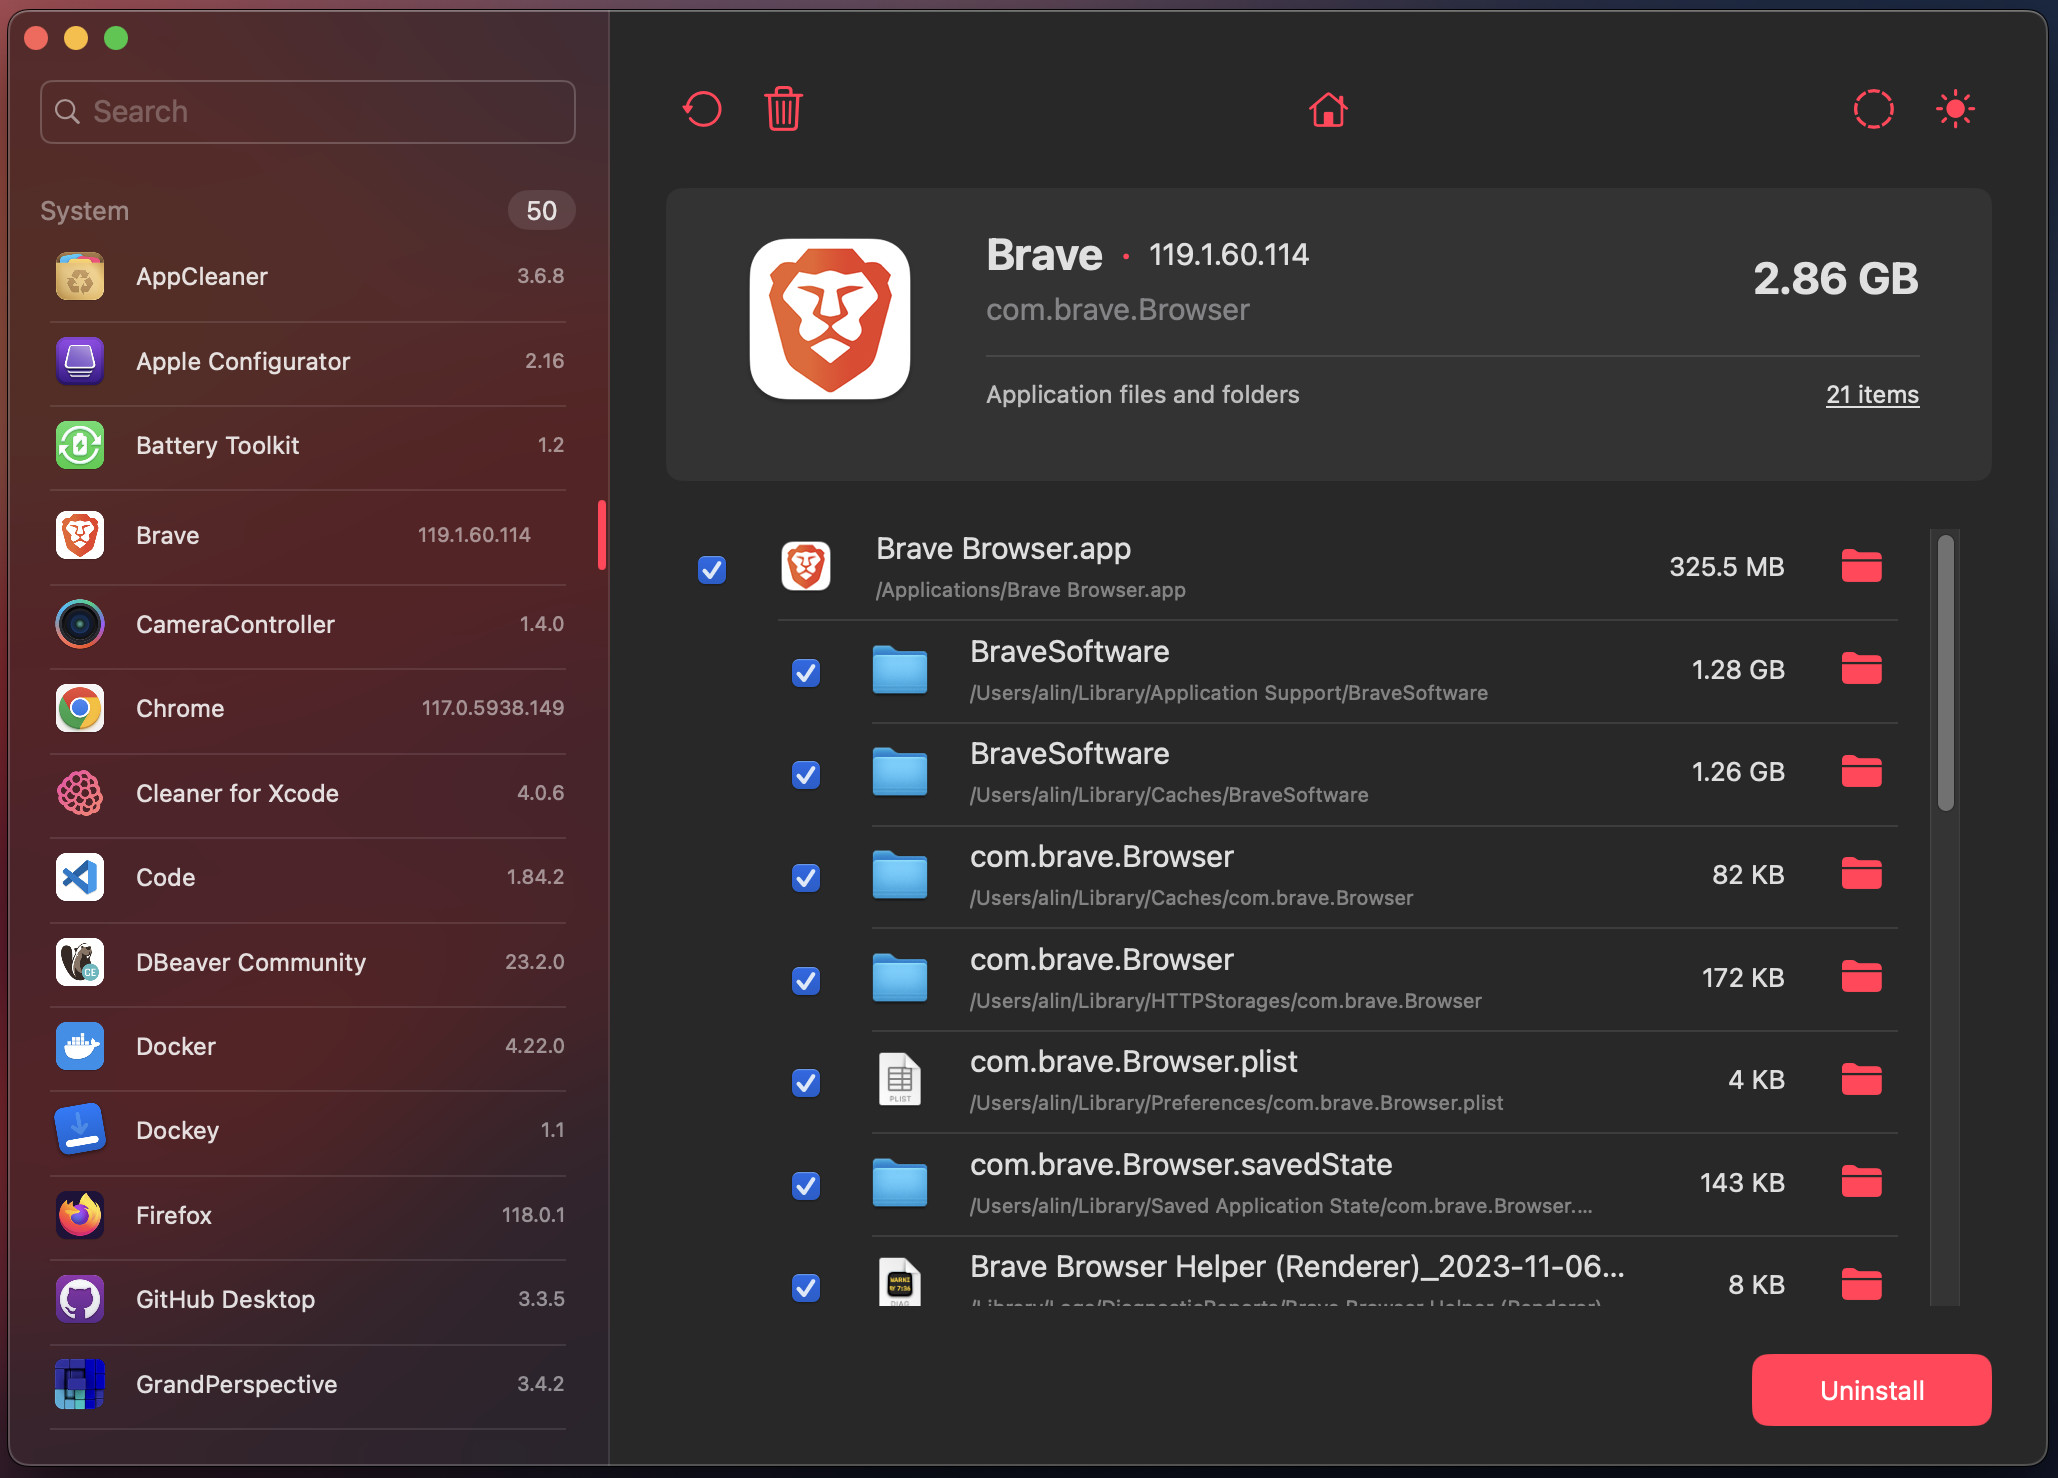Open the 21 items link

[x=1872, y=394]
